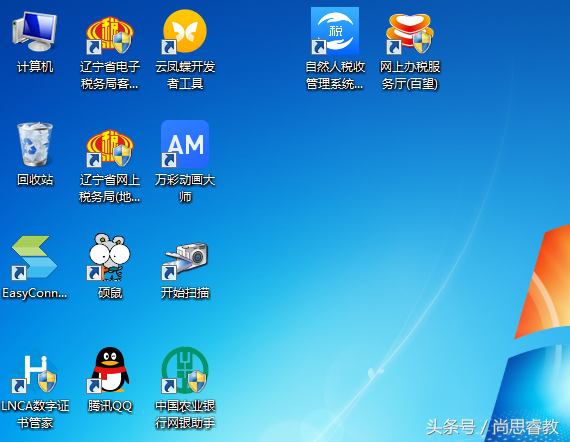The image size is (570, 442).
Task: Click the 辽宁省电子税务局客户端 shortcut icon
Action: (110, 34)
